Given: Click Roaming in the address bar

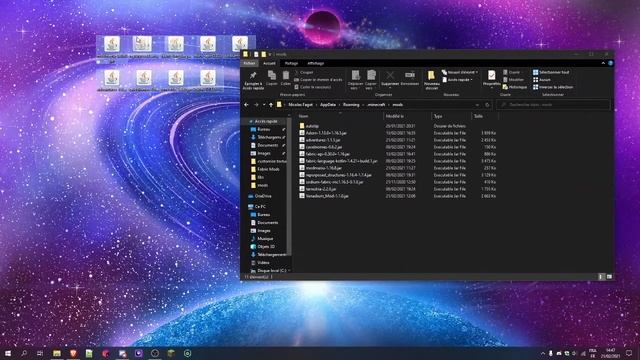Looking at the screenshot, I should [351, 105].
